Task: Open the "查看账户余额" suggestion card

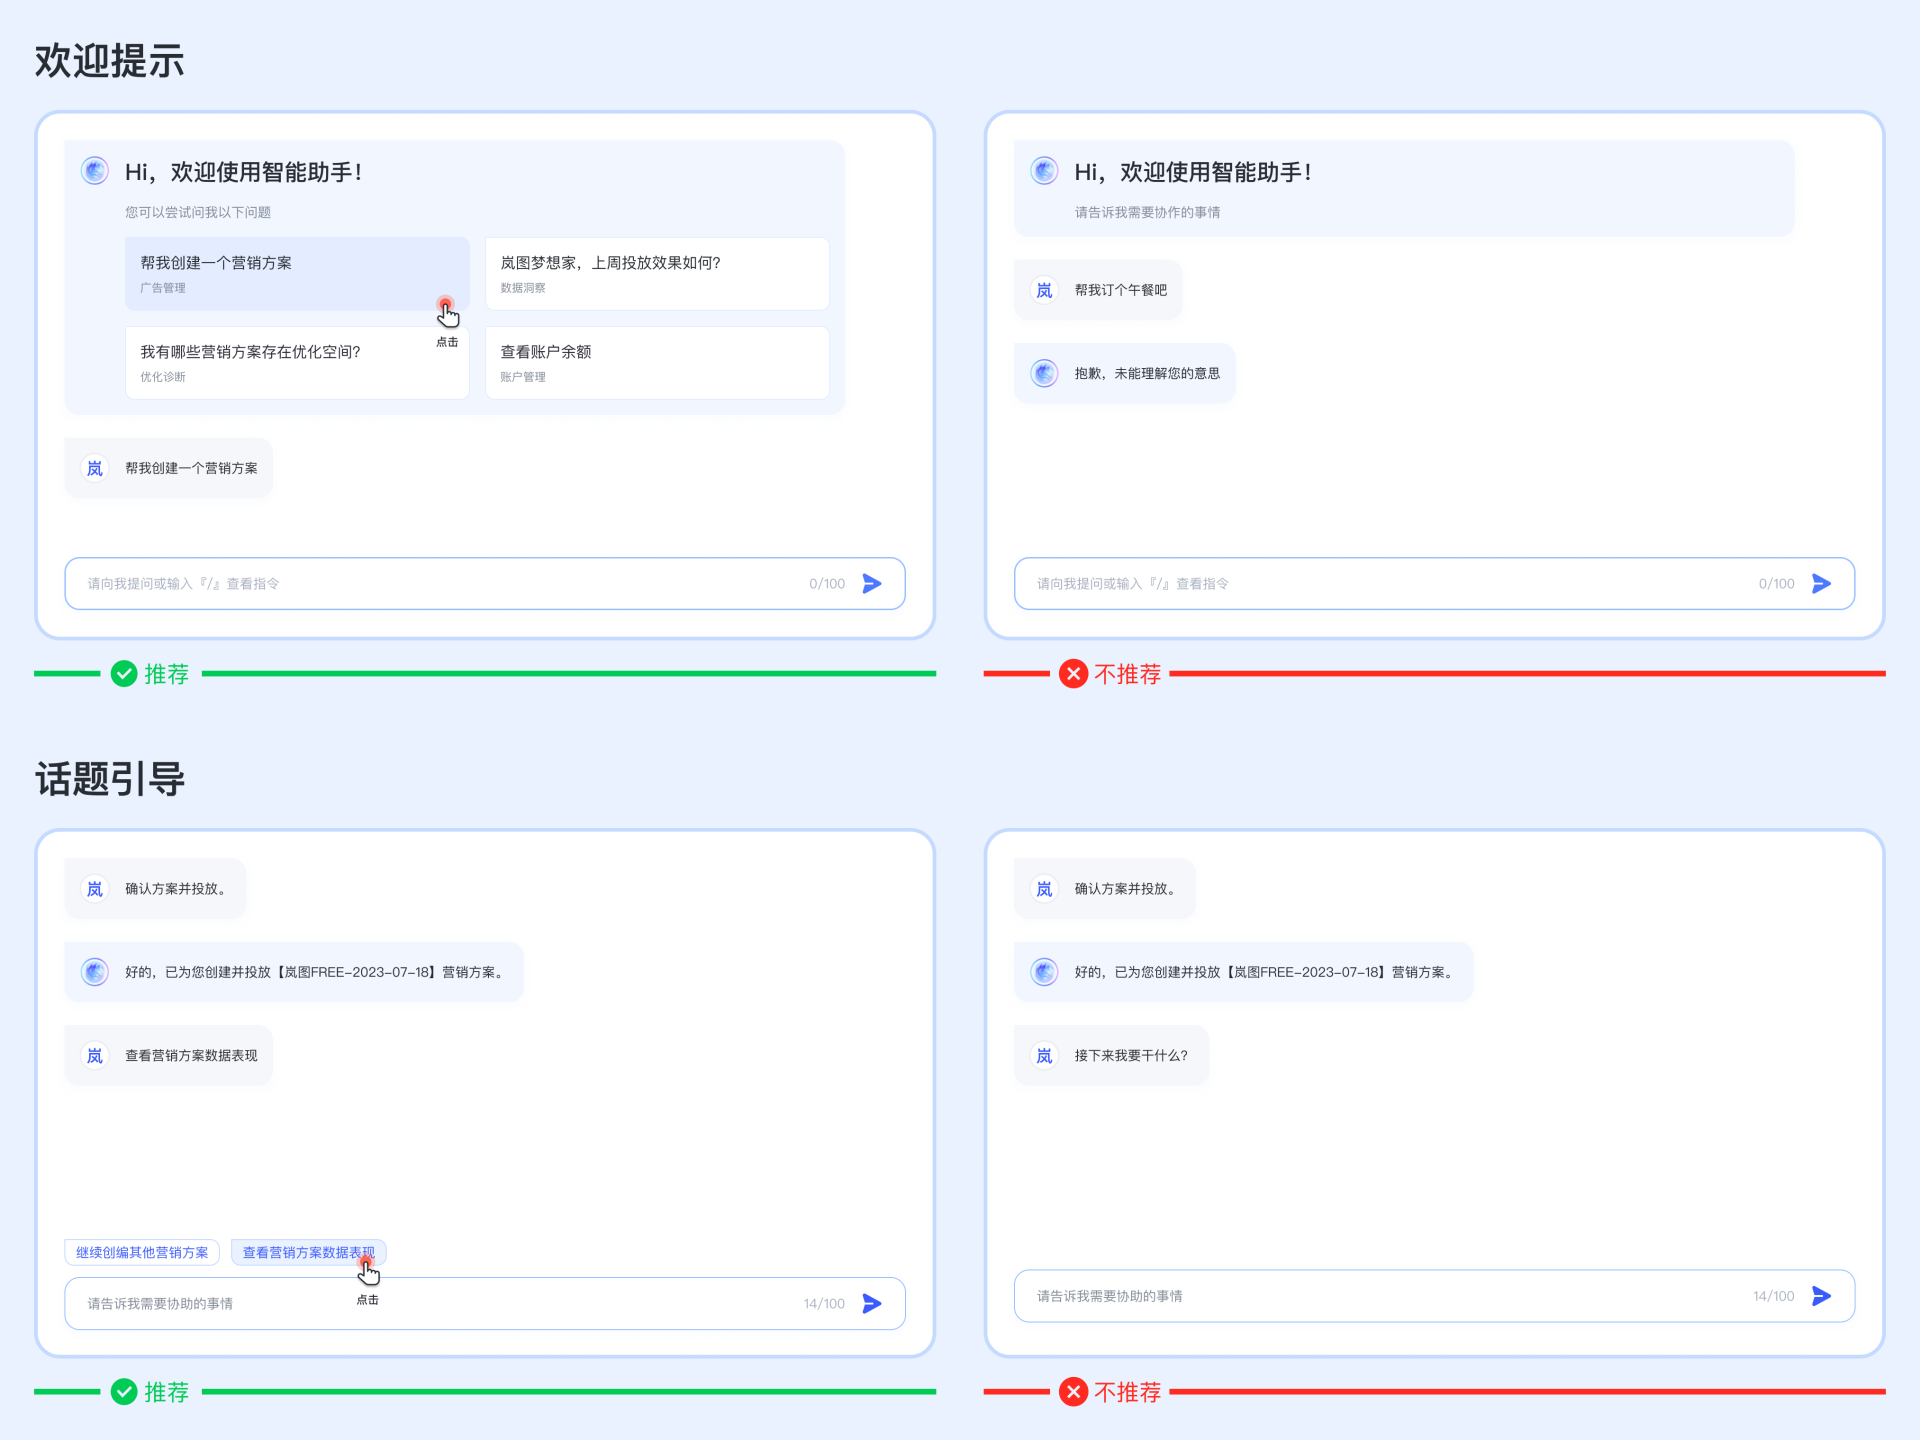Action: coord(656,362)
